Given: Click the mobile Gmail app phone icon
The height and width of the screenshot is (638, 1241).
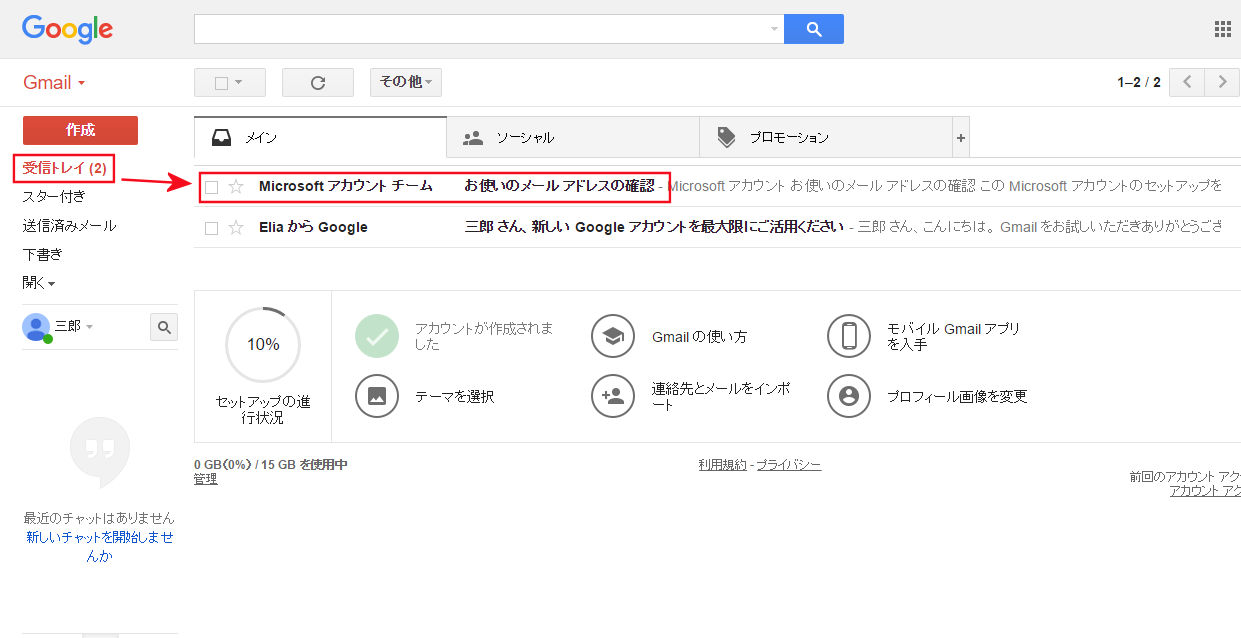Looking at the screenshot, I should [849, 336].
